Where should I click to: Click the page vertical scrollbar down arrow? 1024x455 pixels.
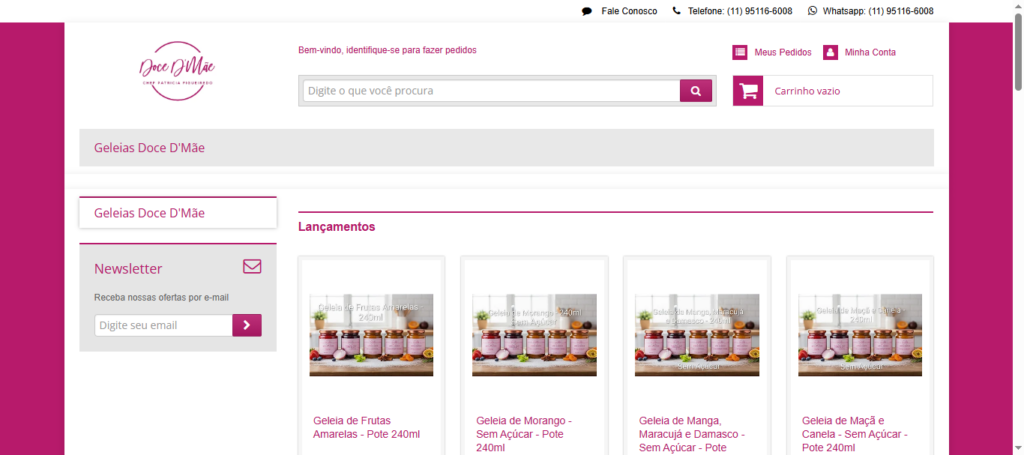[x=1016, y=448]
